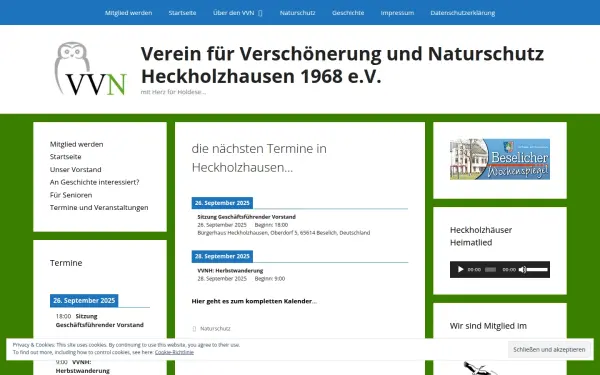
Task: Mute the Heimatlied audio player
Action: pos(522,269)
